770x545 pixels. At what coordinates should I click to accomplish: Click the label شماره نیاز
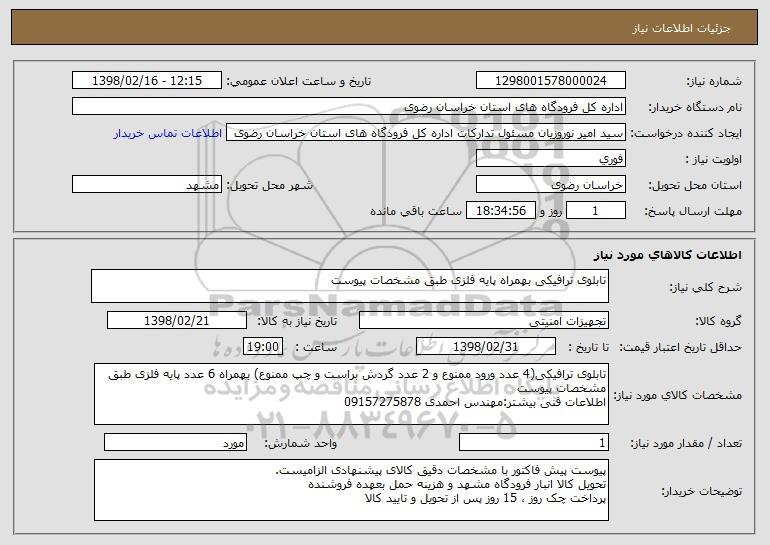tap(714, 81)
